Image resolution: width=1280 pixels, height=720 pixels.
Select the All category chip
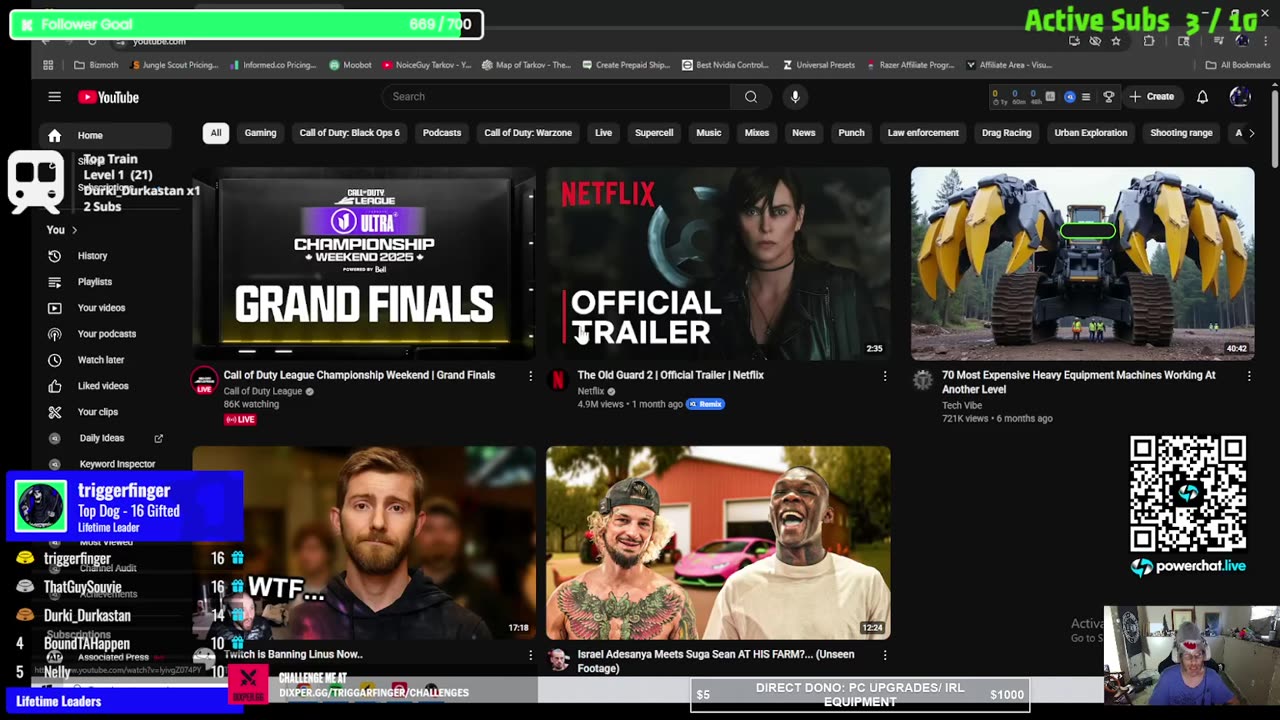click(215, 133)
